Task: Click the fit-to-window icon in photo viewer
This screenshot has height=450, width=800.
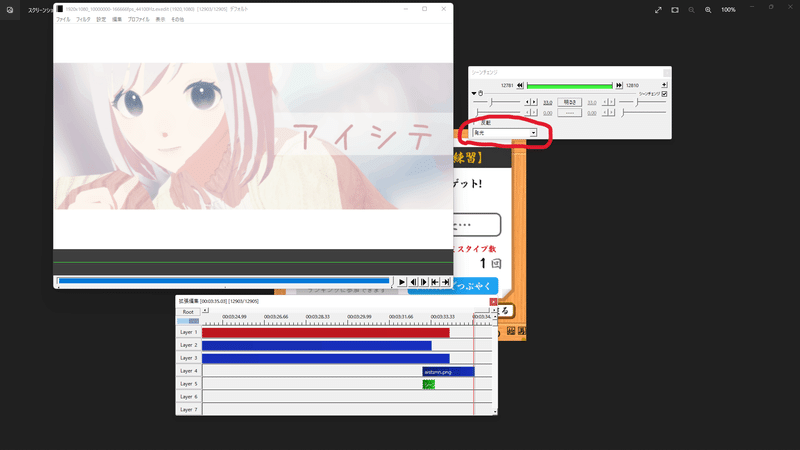Action: (675, 10)
